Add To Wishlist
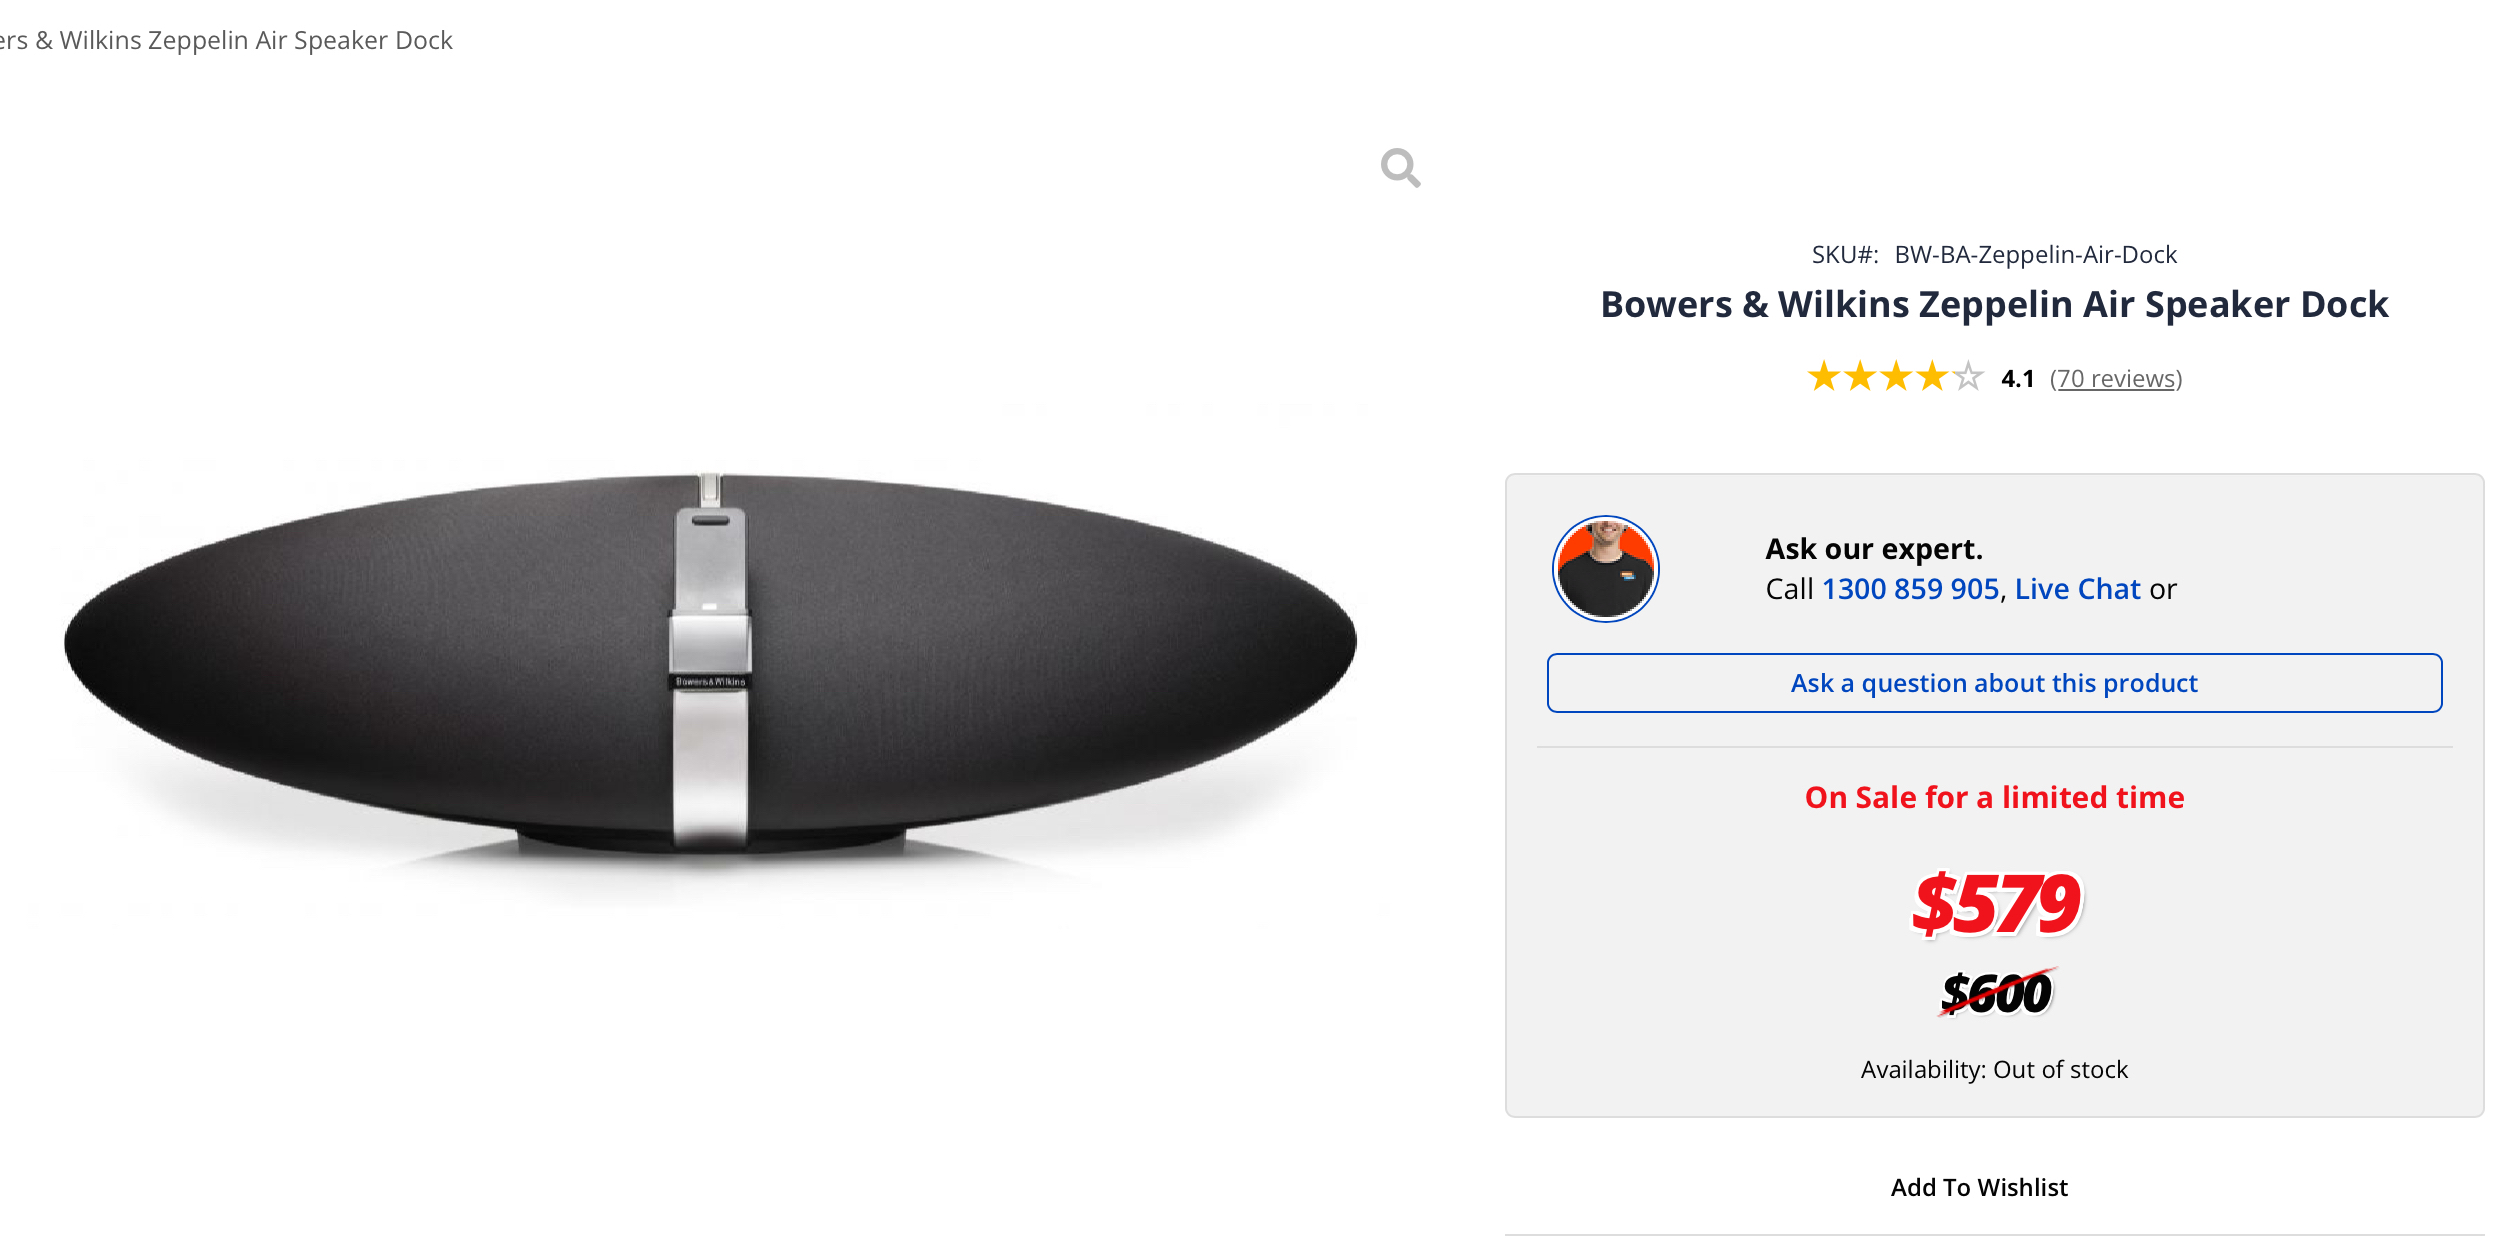 (1979, 1187)
